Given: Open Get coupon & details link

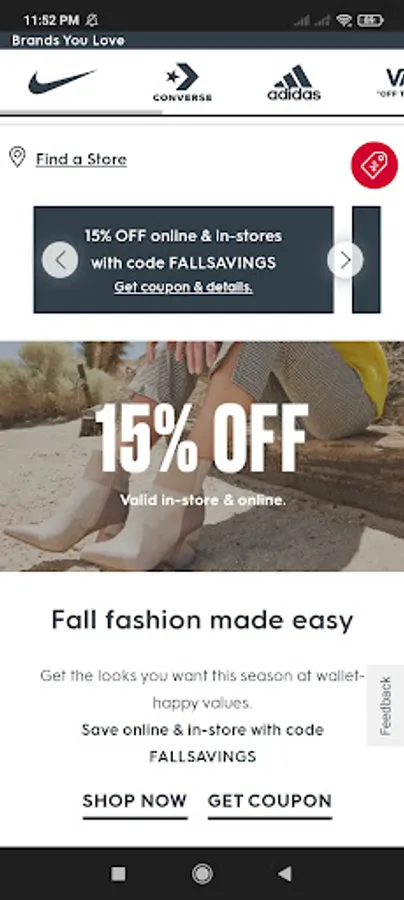Looking at the screenshot, I should point(183,287).
